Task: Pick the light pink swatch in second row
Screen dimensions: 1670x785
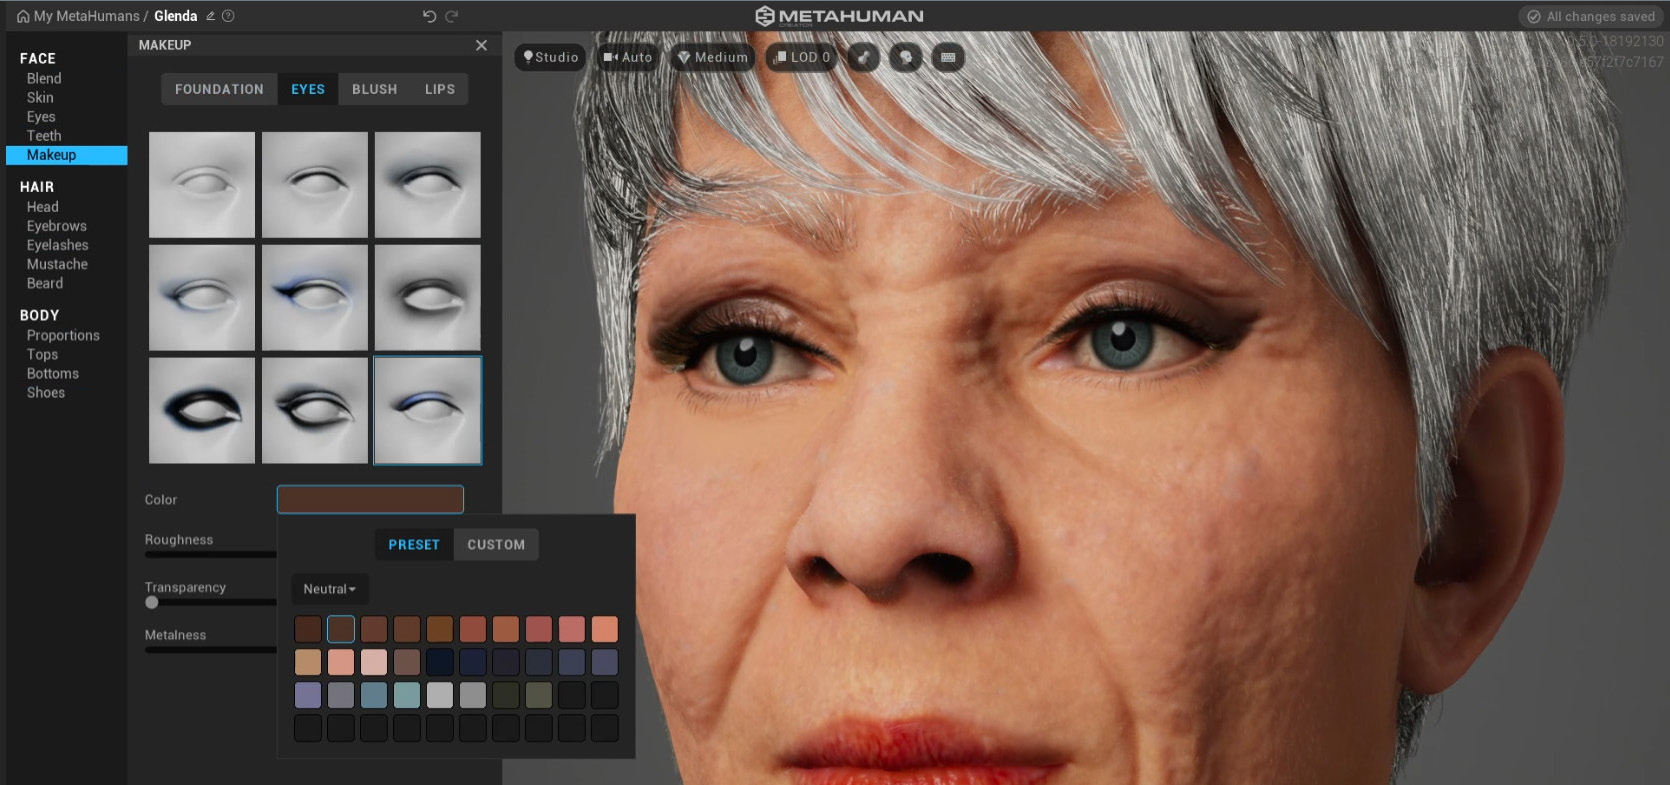Action: (x=374, y=662)
